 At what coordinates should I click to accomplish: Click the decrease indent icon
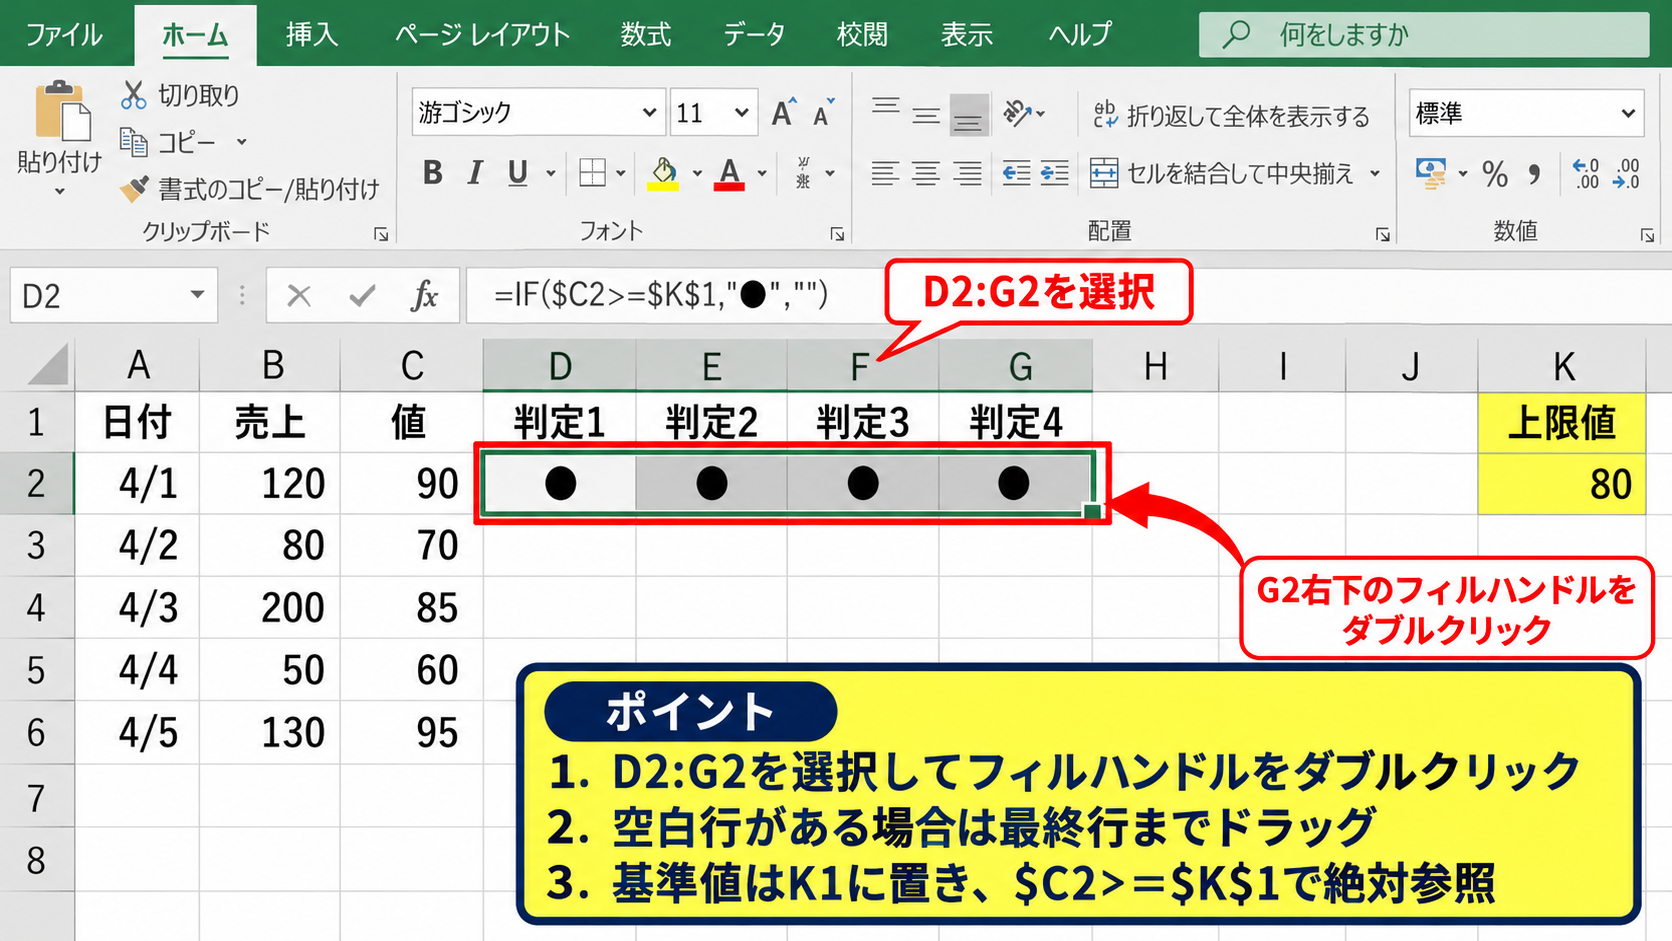pyautogui.click(x=1016, y=173)
